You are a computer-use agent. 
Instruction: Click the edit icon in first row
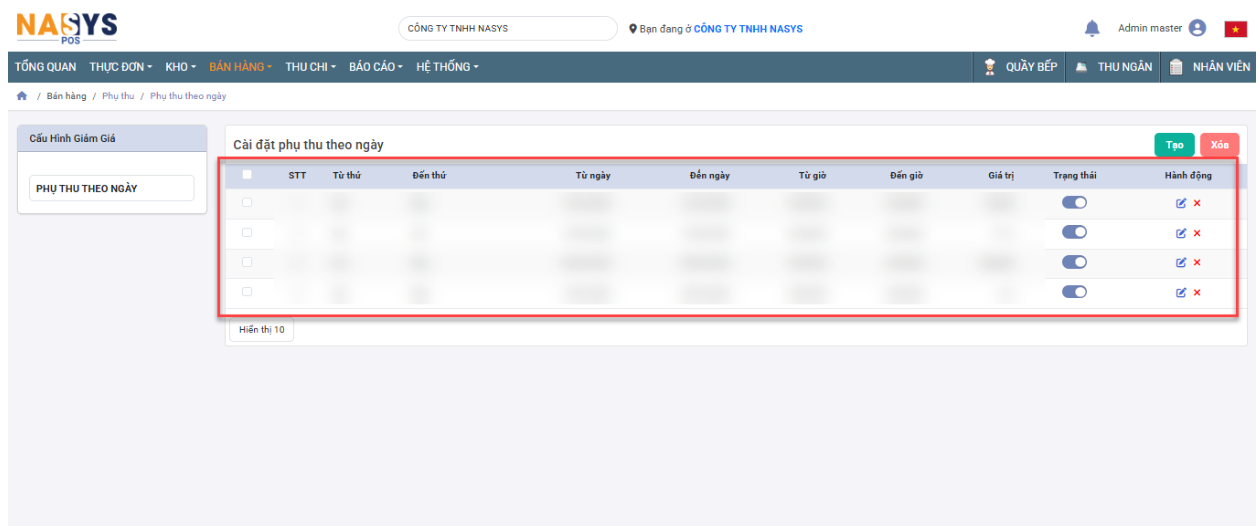tap(1181, 203)
